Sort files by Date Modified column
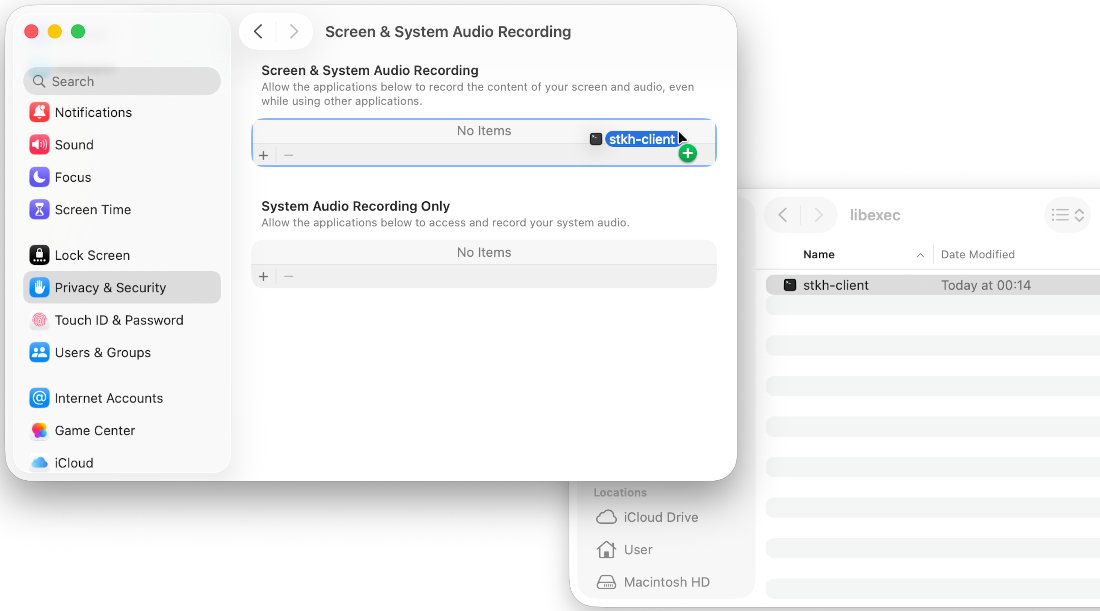 (977, 254)
